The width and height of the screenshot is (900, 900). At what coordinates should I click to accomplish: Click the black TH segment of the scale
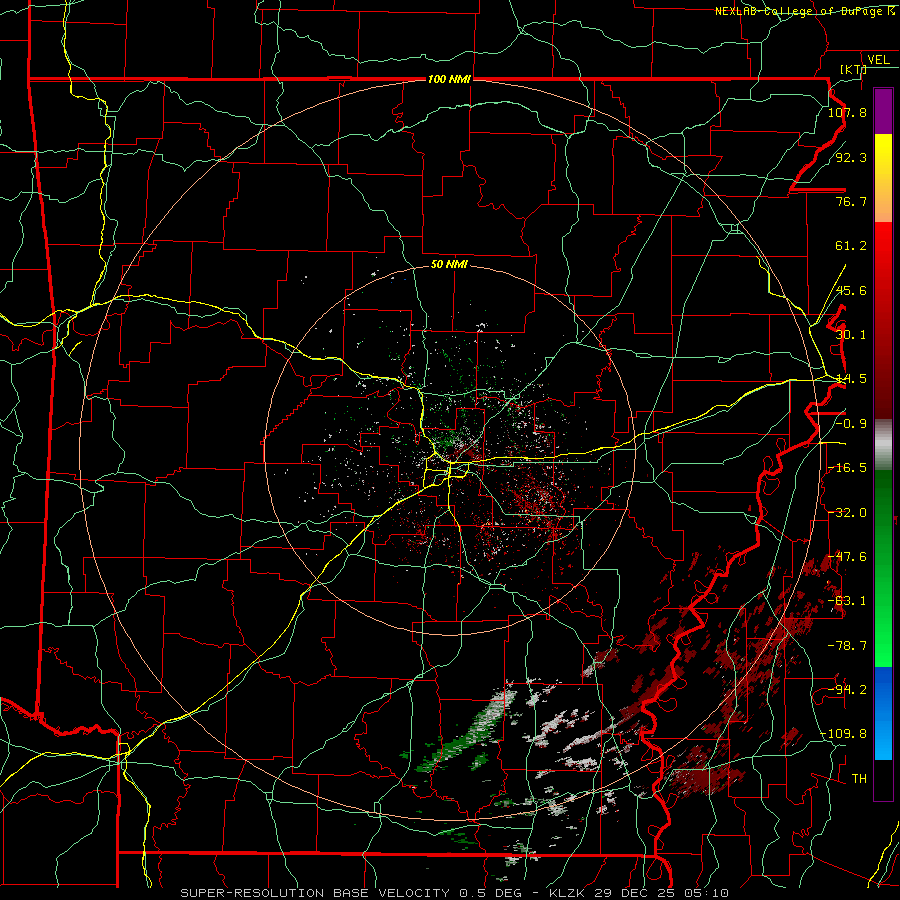pos(883,779)
